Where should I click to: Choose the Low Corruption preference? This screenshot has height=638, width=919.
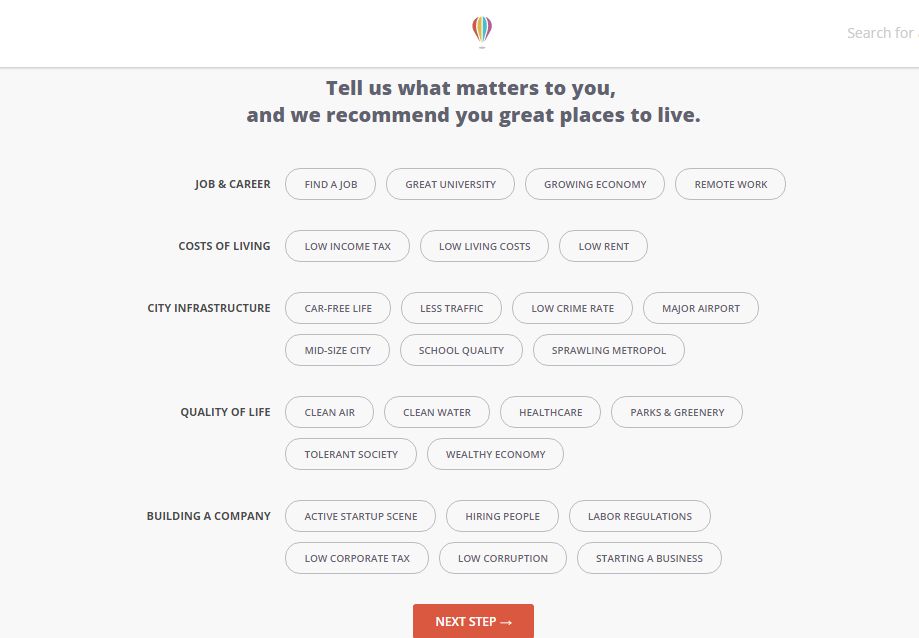503,558
